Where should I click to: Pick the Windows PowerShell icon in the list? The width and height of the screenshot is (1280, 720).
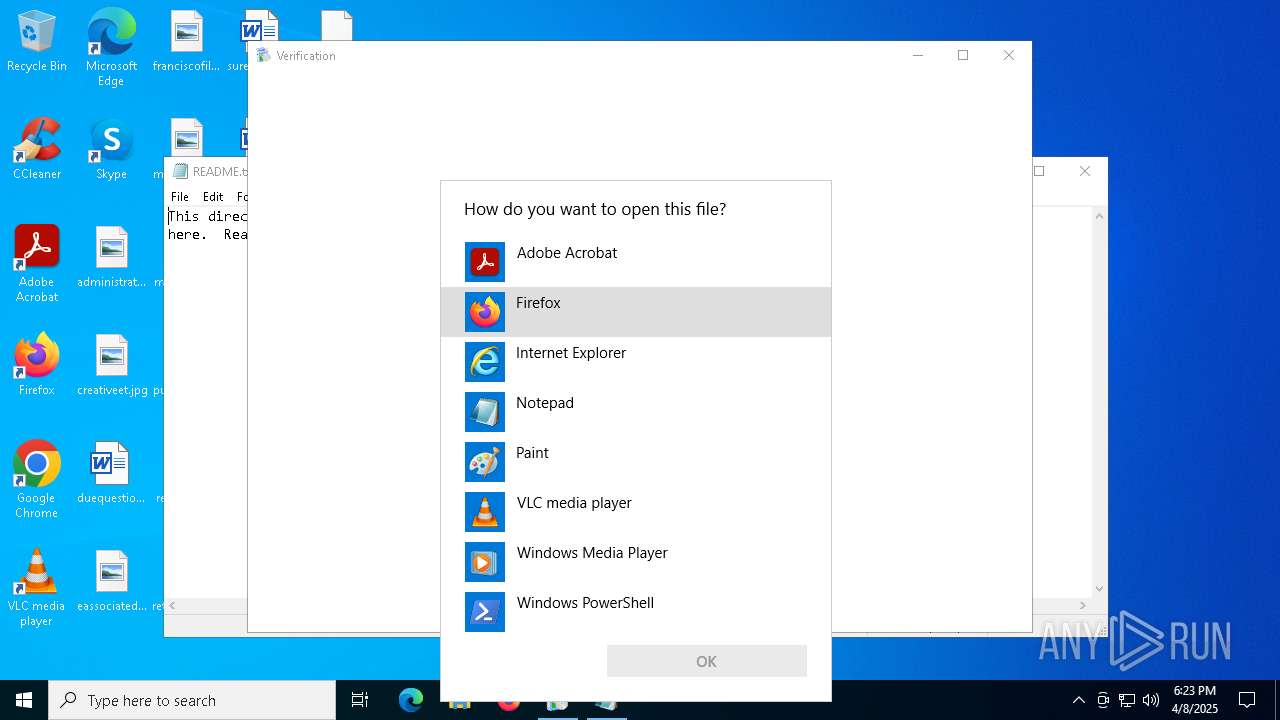pos(485,612)
